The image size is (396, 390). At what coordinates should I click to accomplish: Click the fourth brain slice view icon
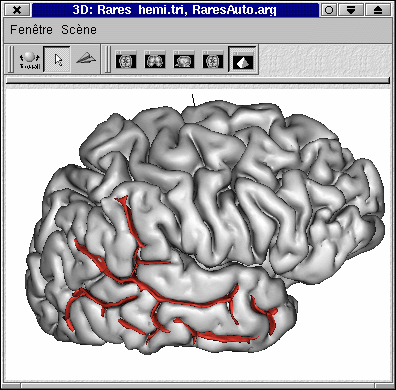pos(213,59)
